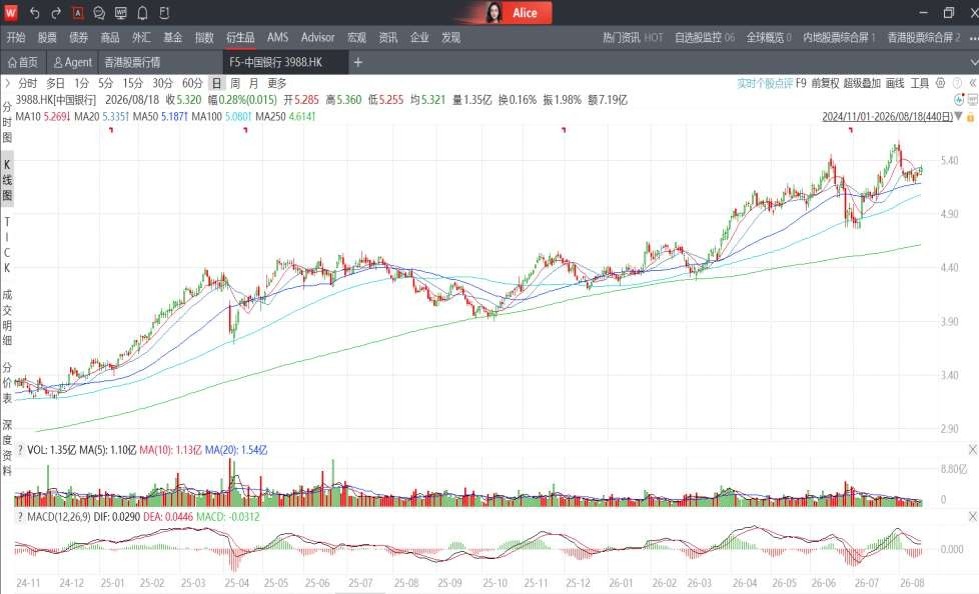Toggle 前复权 price adjustment mode

[825, 82]
